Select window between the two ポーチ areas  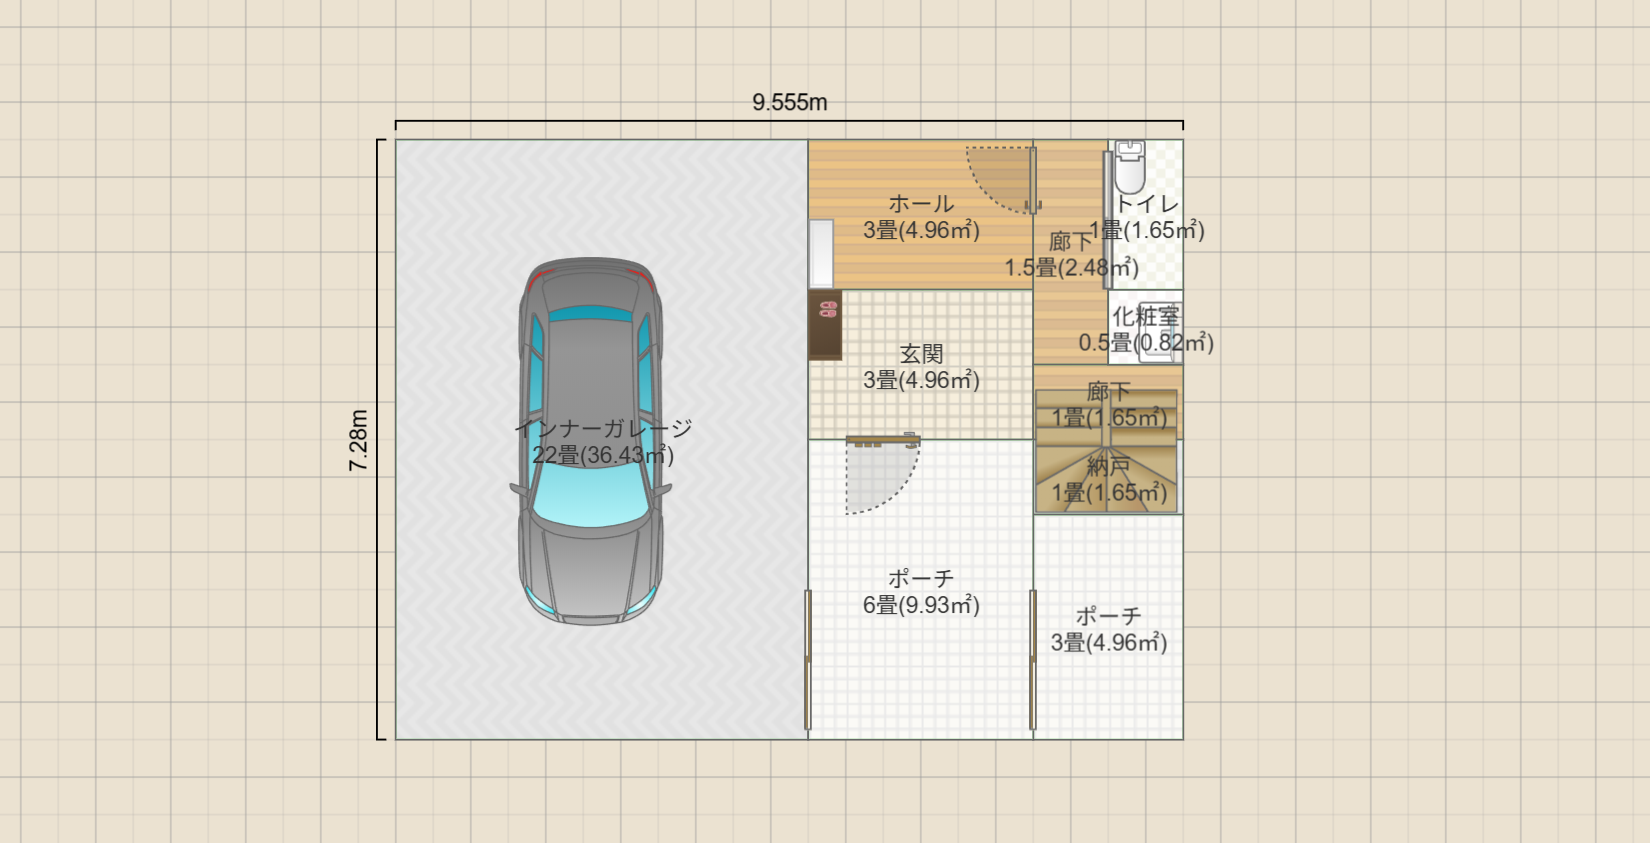(1033, 660)
